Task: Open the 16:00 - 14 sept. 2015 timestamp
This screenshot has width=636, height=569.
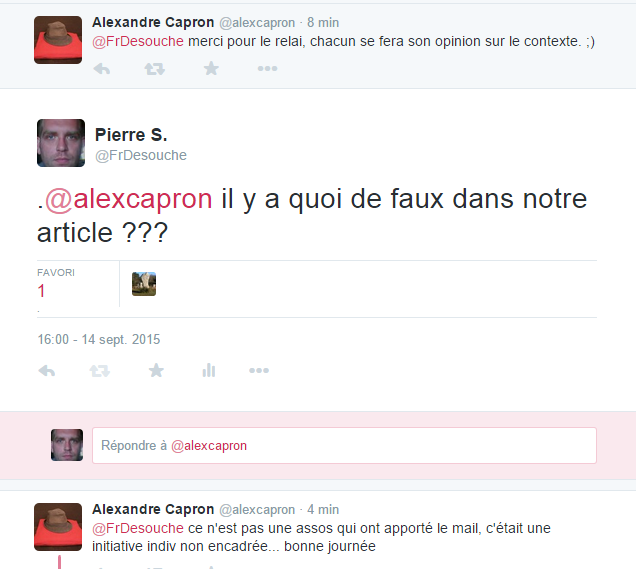Action: (99, 339)
